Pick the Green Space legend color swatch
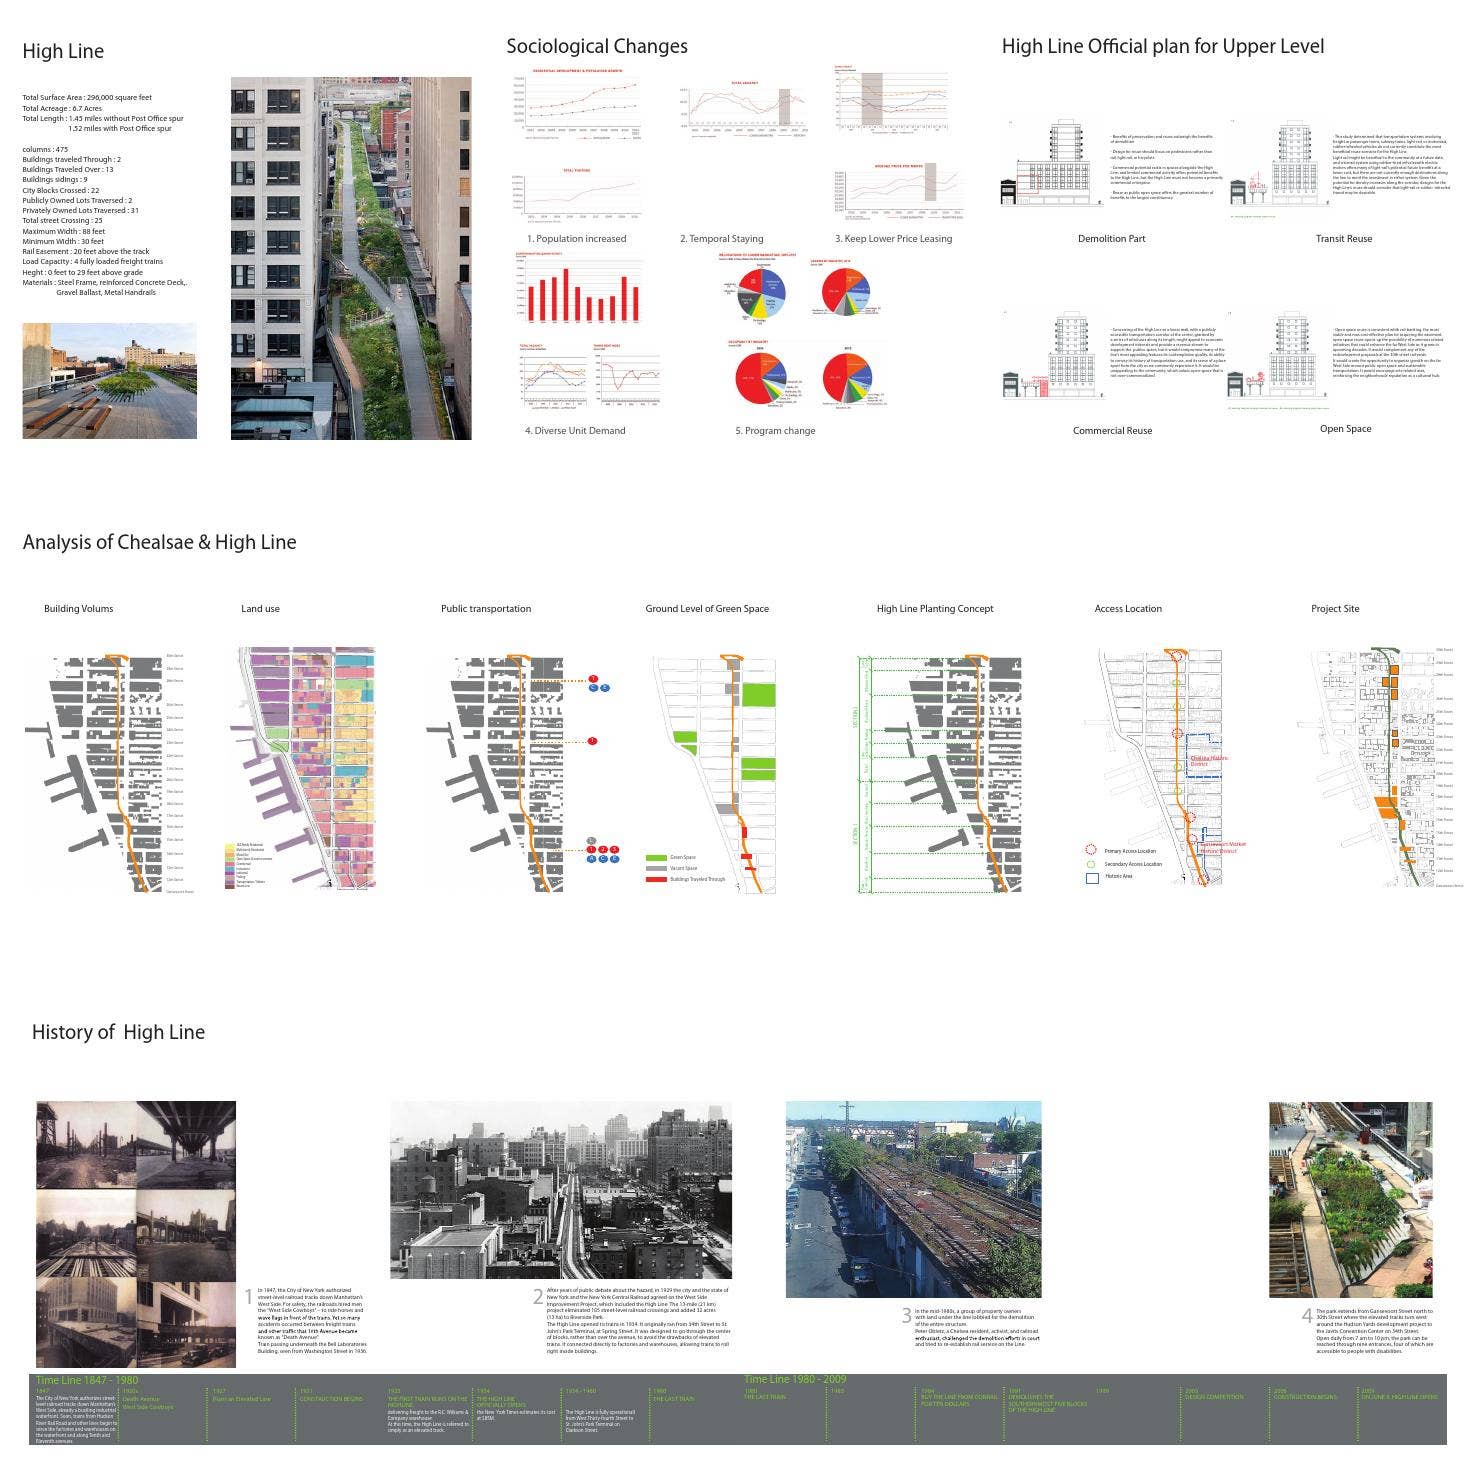 pyautogui.click(x=656, y=857)
